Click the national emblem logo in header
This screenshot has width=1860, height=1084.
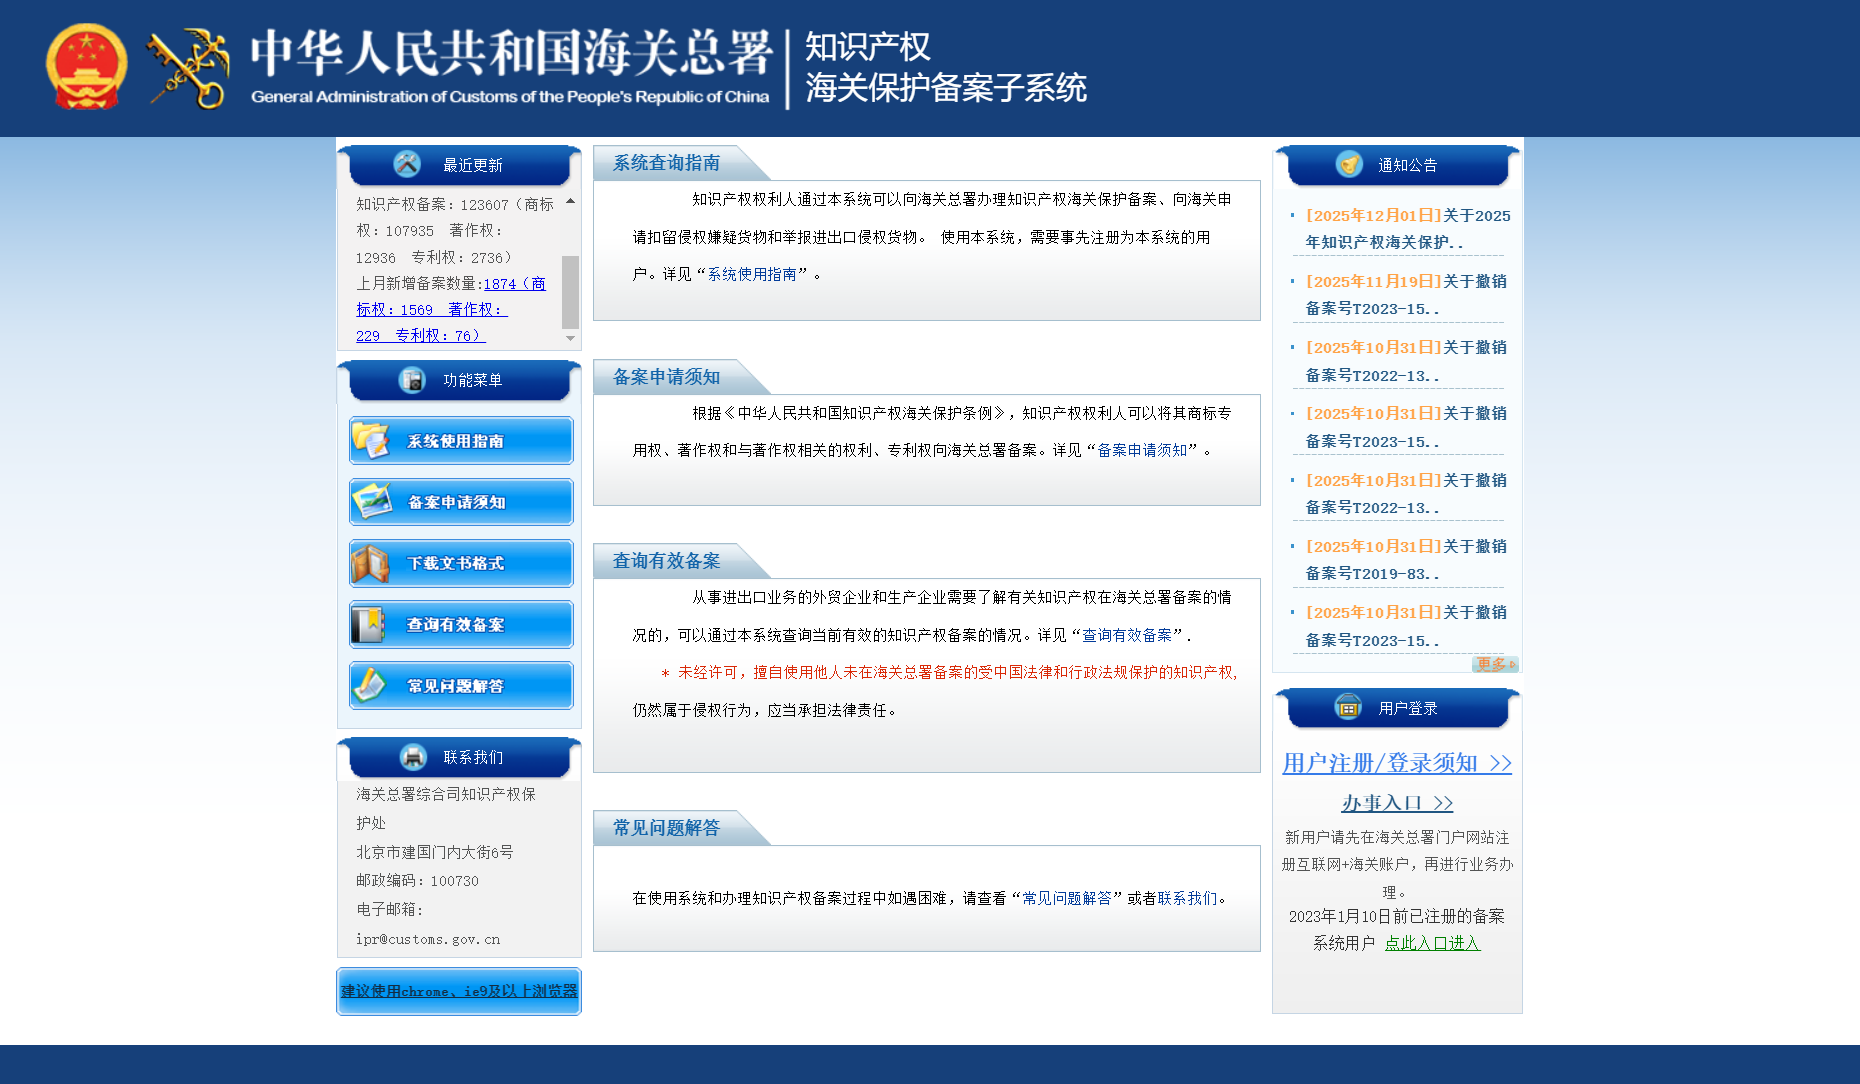point(86,67)
